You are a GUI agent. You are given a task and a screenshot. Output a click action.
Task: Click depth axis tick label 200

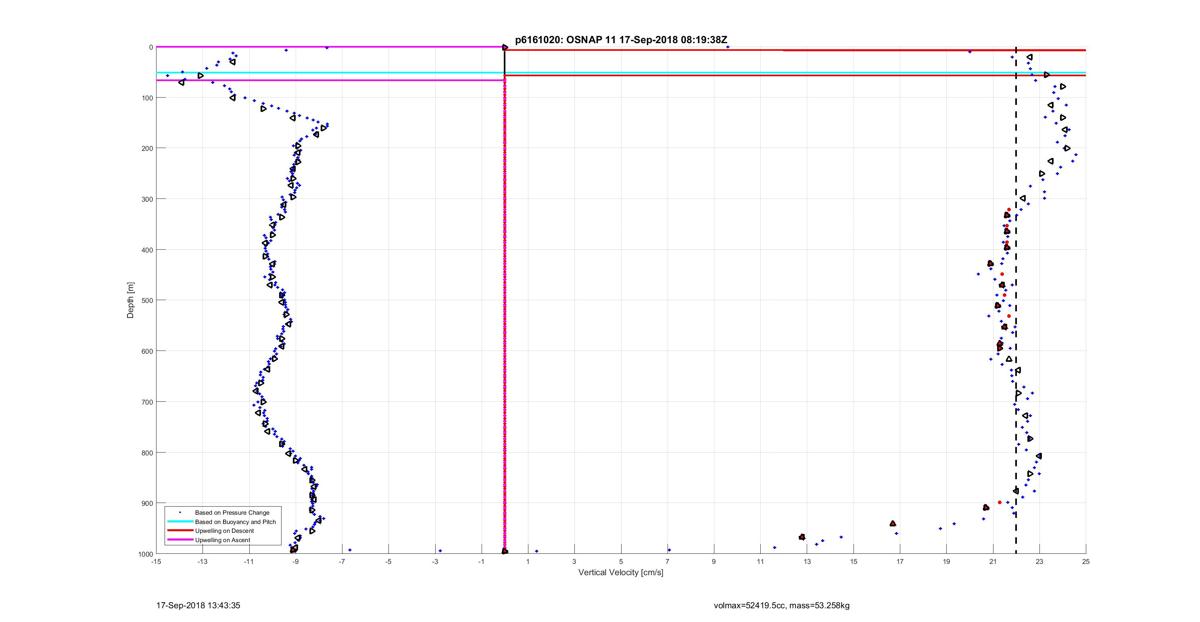[x=146, y=148]
